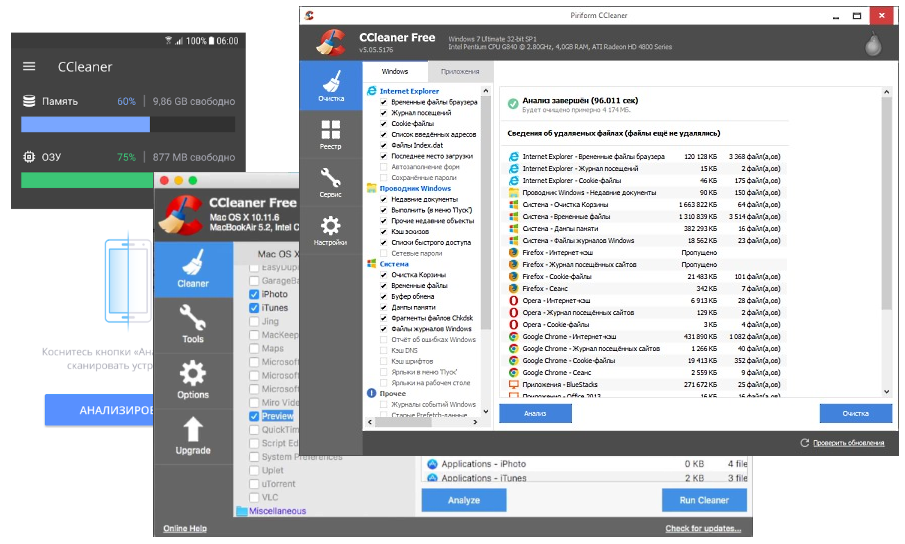
Task: Click results panel scroll-down arrow
Action: click(x=887, y=392)
